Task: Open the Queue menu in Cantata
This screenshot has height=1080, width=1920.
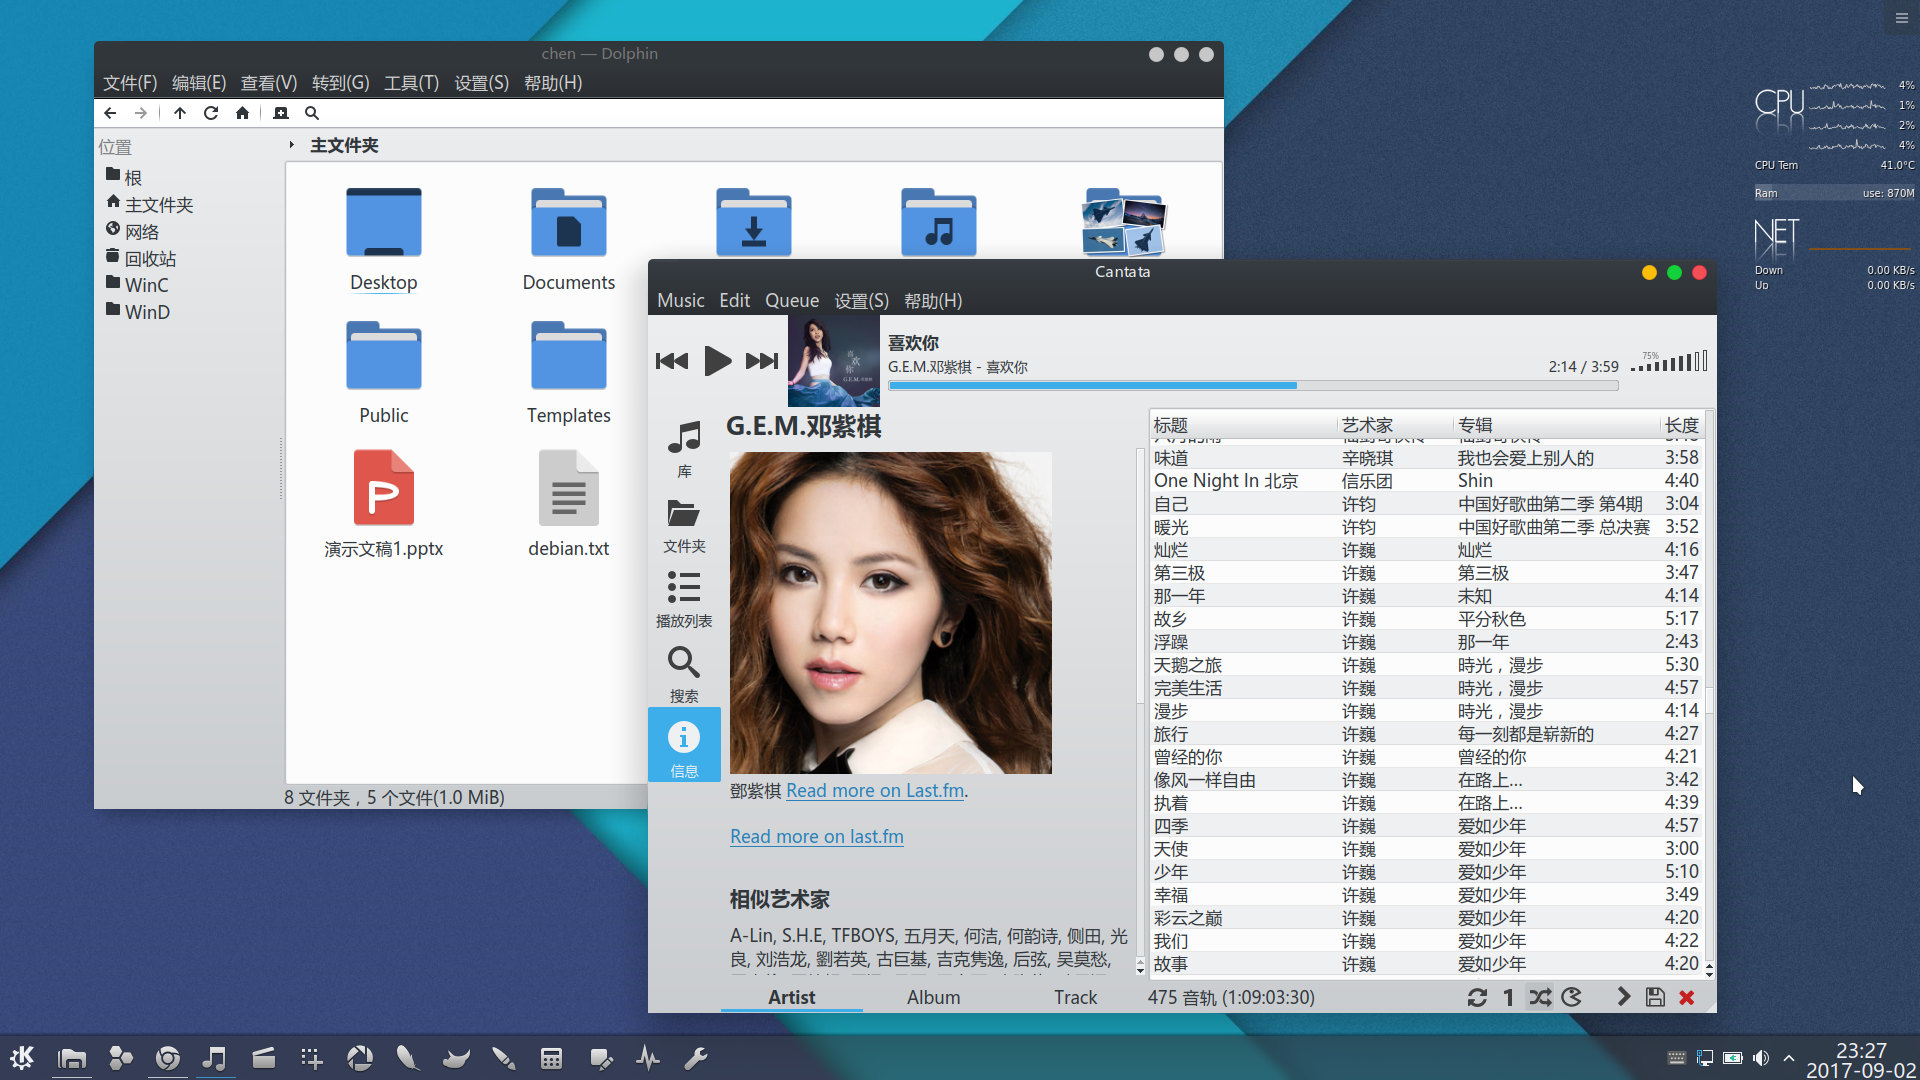Action: click(x=792, y=300)
